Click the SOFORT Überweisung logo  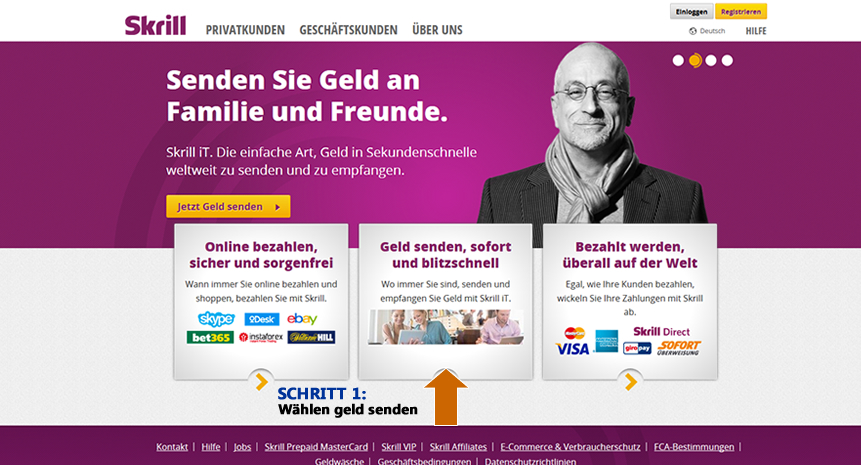point(679,348)
